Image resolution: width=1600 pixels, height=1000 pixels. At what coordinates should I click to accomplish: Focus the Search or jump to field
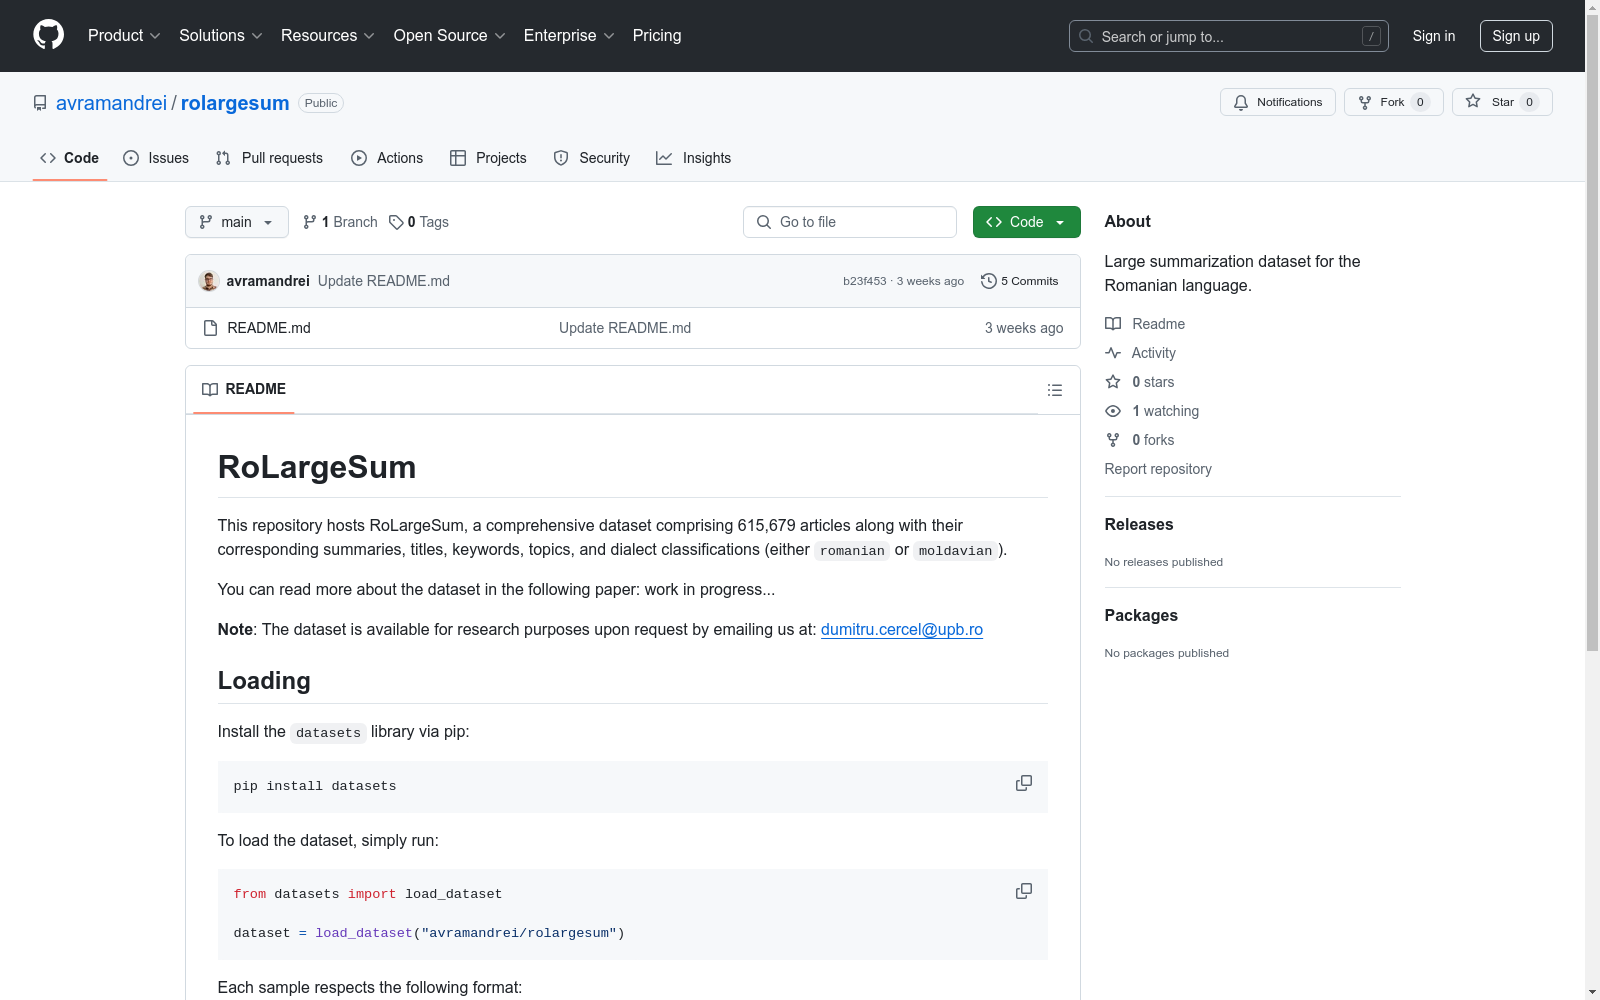point(1229,36)
